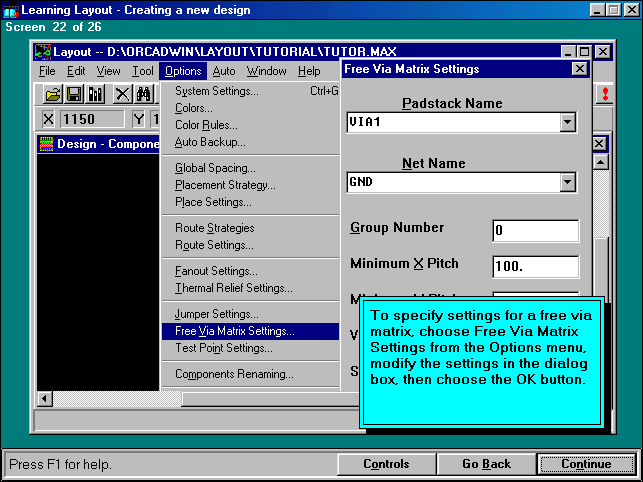Viewport: 643px width, 482px height.
Task: Expand the Net Name dropdown
Action: pos(568,182)
